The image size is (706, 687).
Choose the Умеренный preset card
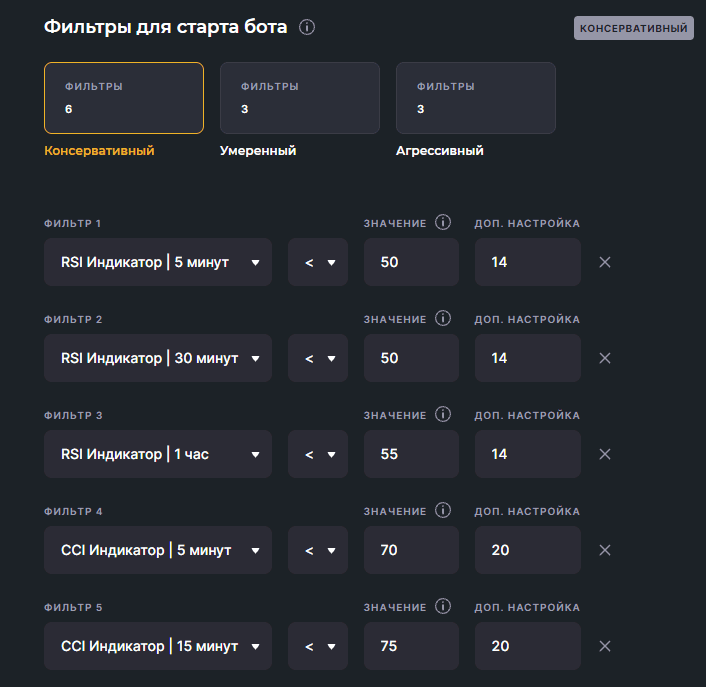300,98
